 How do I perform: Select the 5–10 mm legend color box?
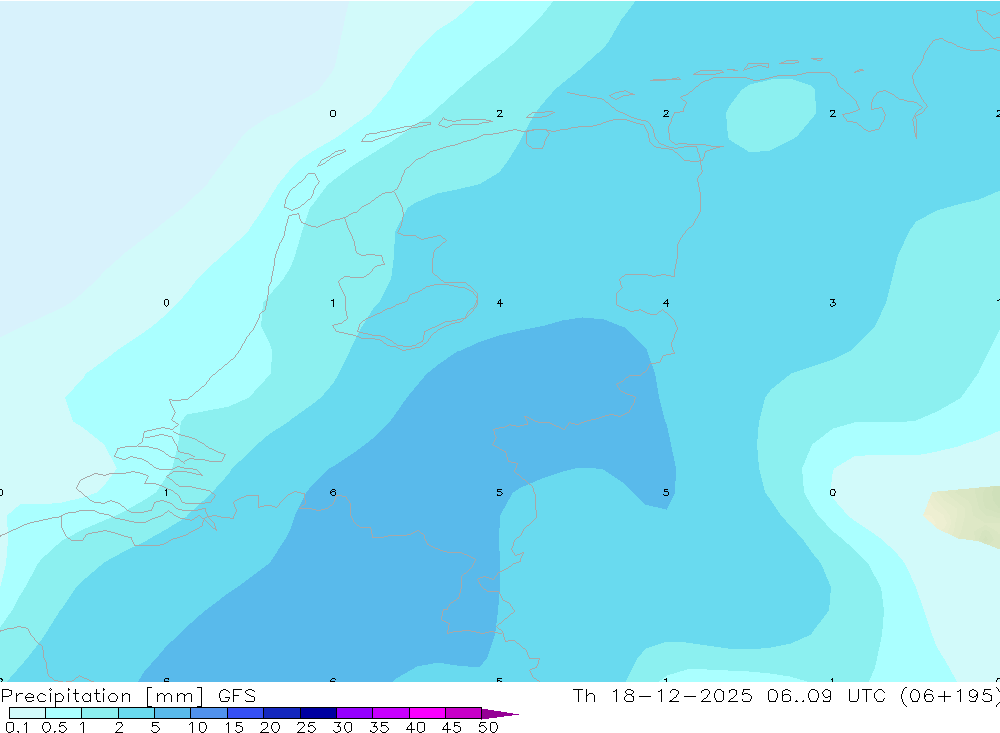tap(173, 713)
